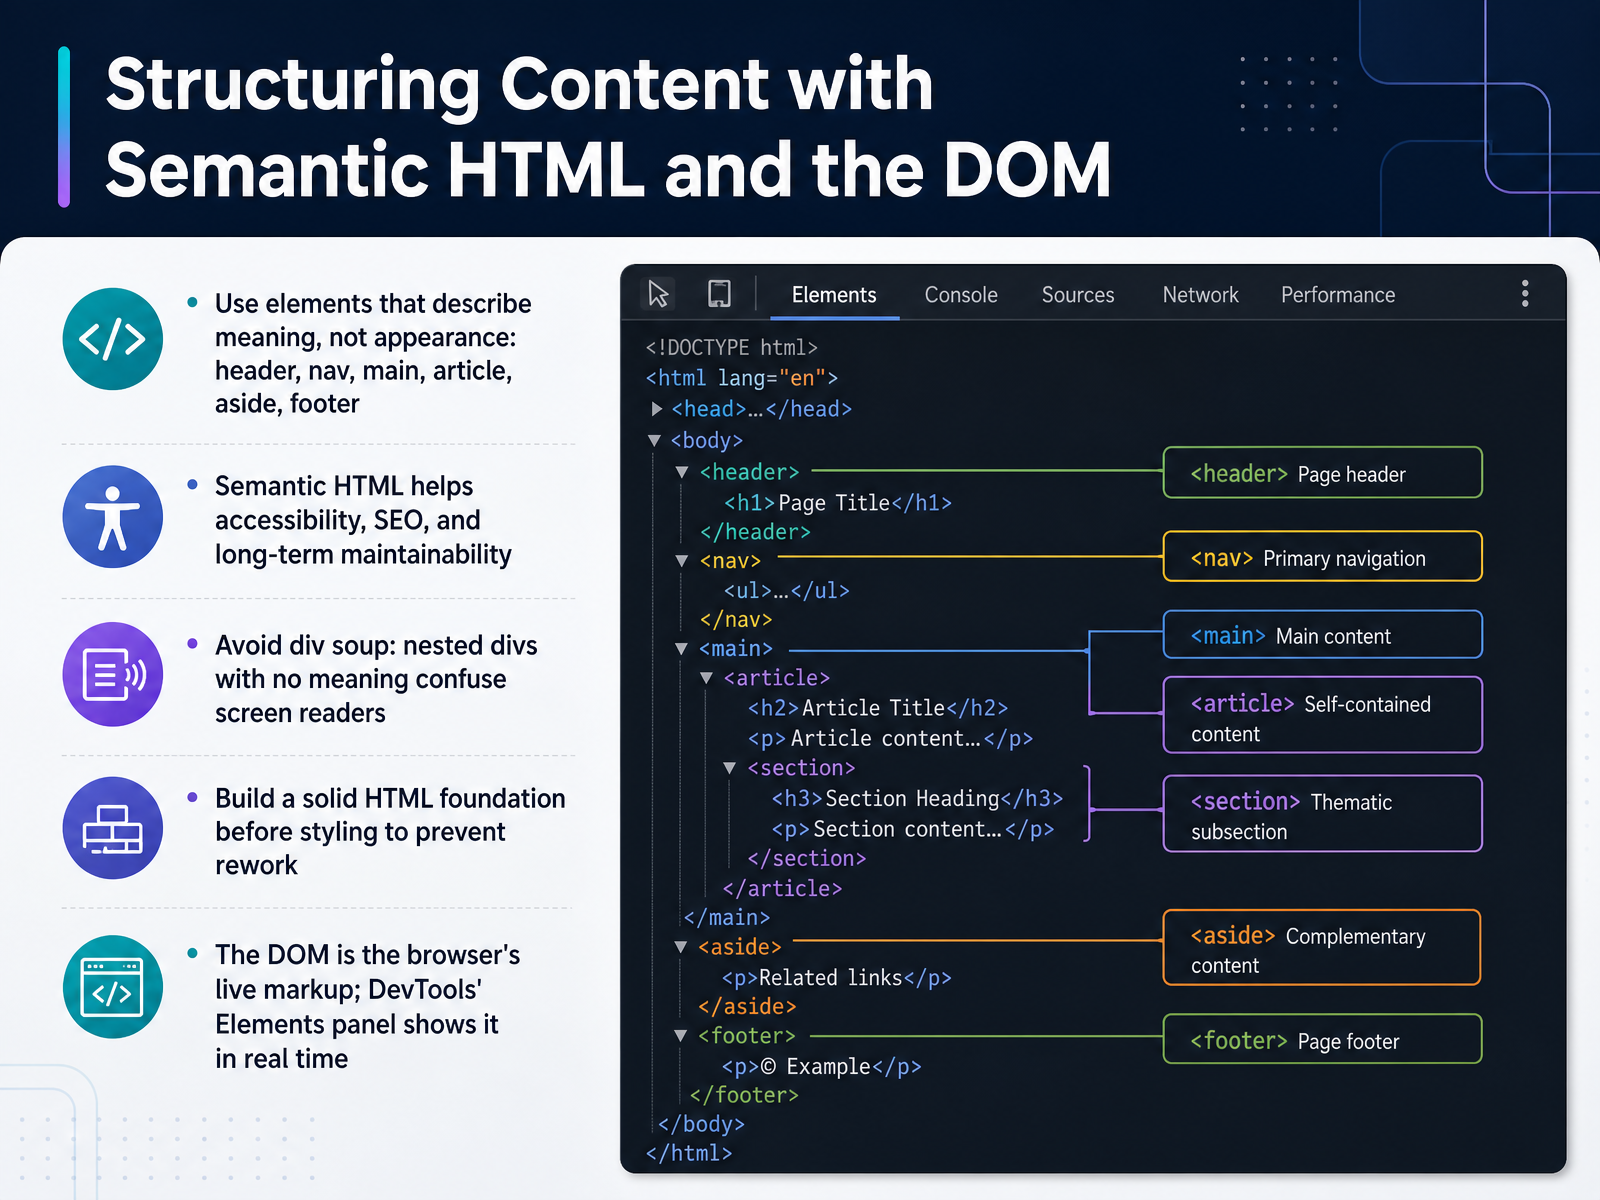Click the header Page header callout
Viewport: 1600px width, 1200px height.
(1322, 472)
